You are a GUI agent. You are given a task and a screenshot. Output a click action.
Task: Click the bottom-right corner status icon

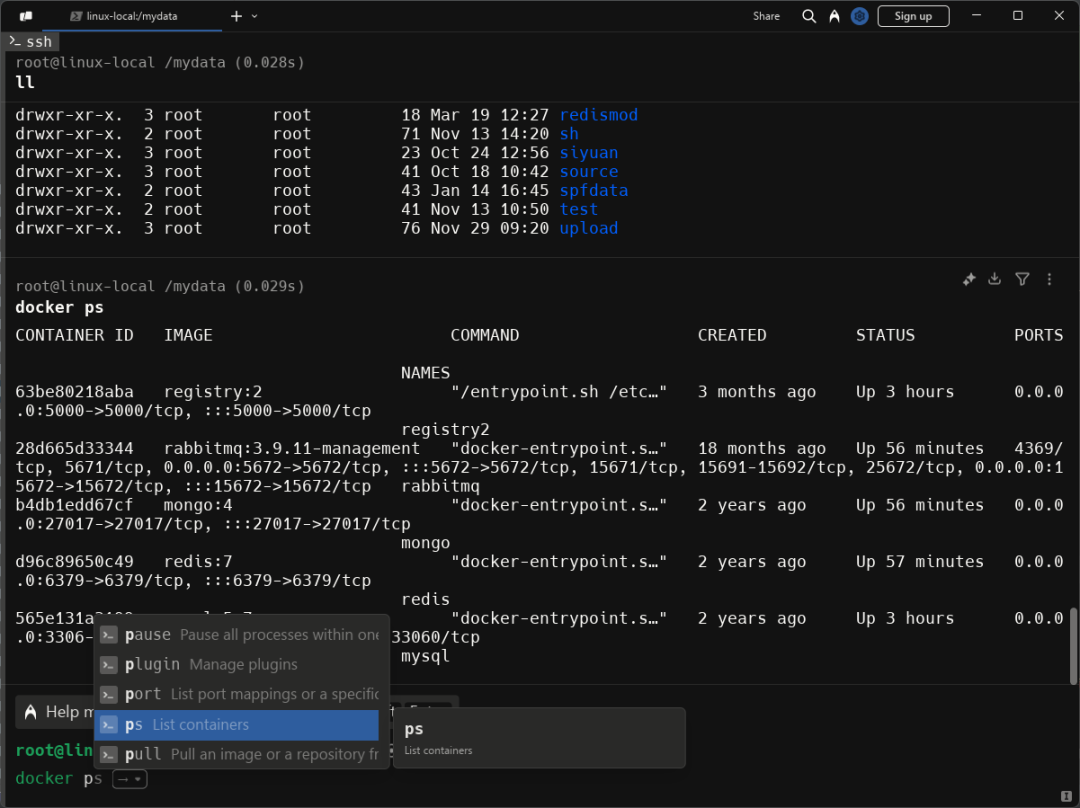[x=1068, y=796]
